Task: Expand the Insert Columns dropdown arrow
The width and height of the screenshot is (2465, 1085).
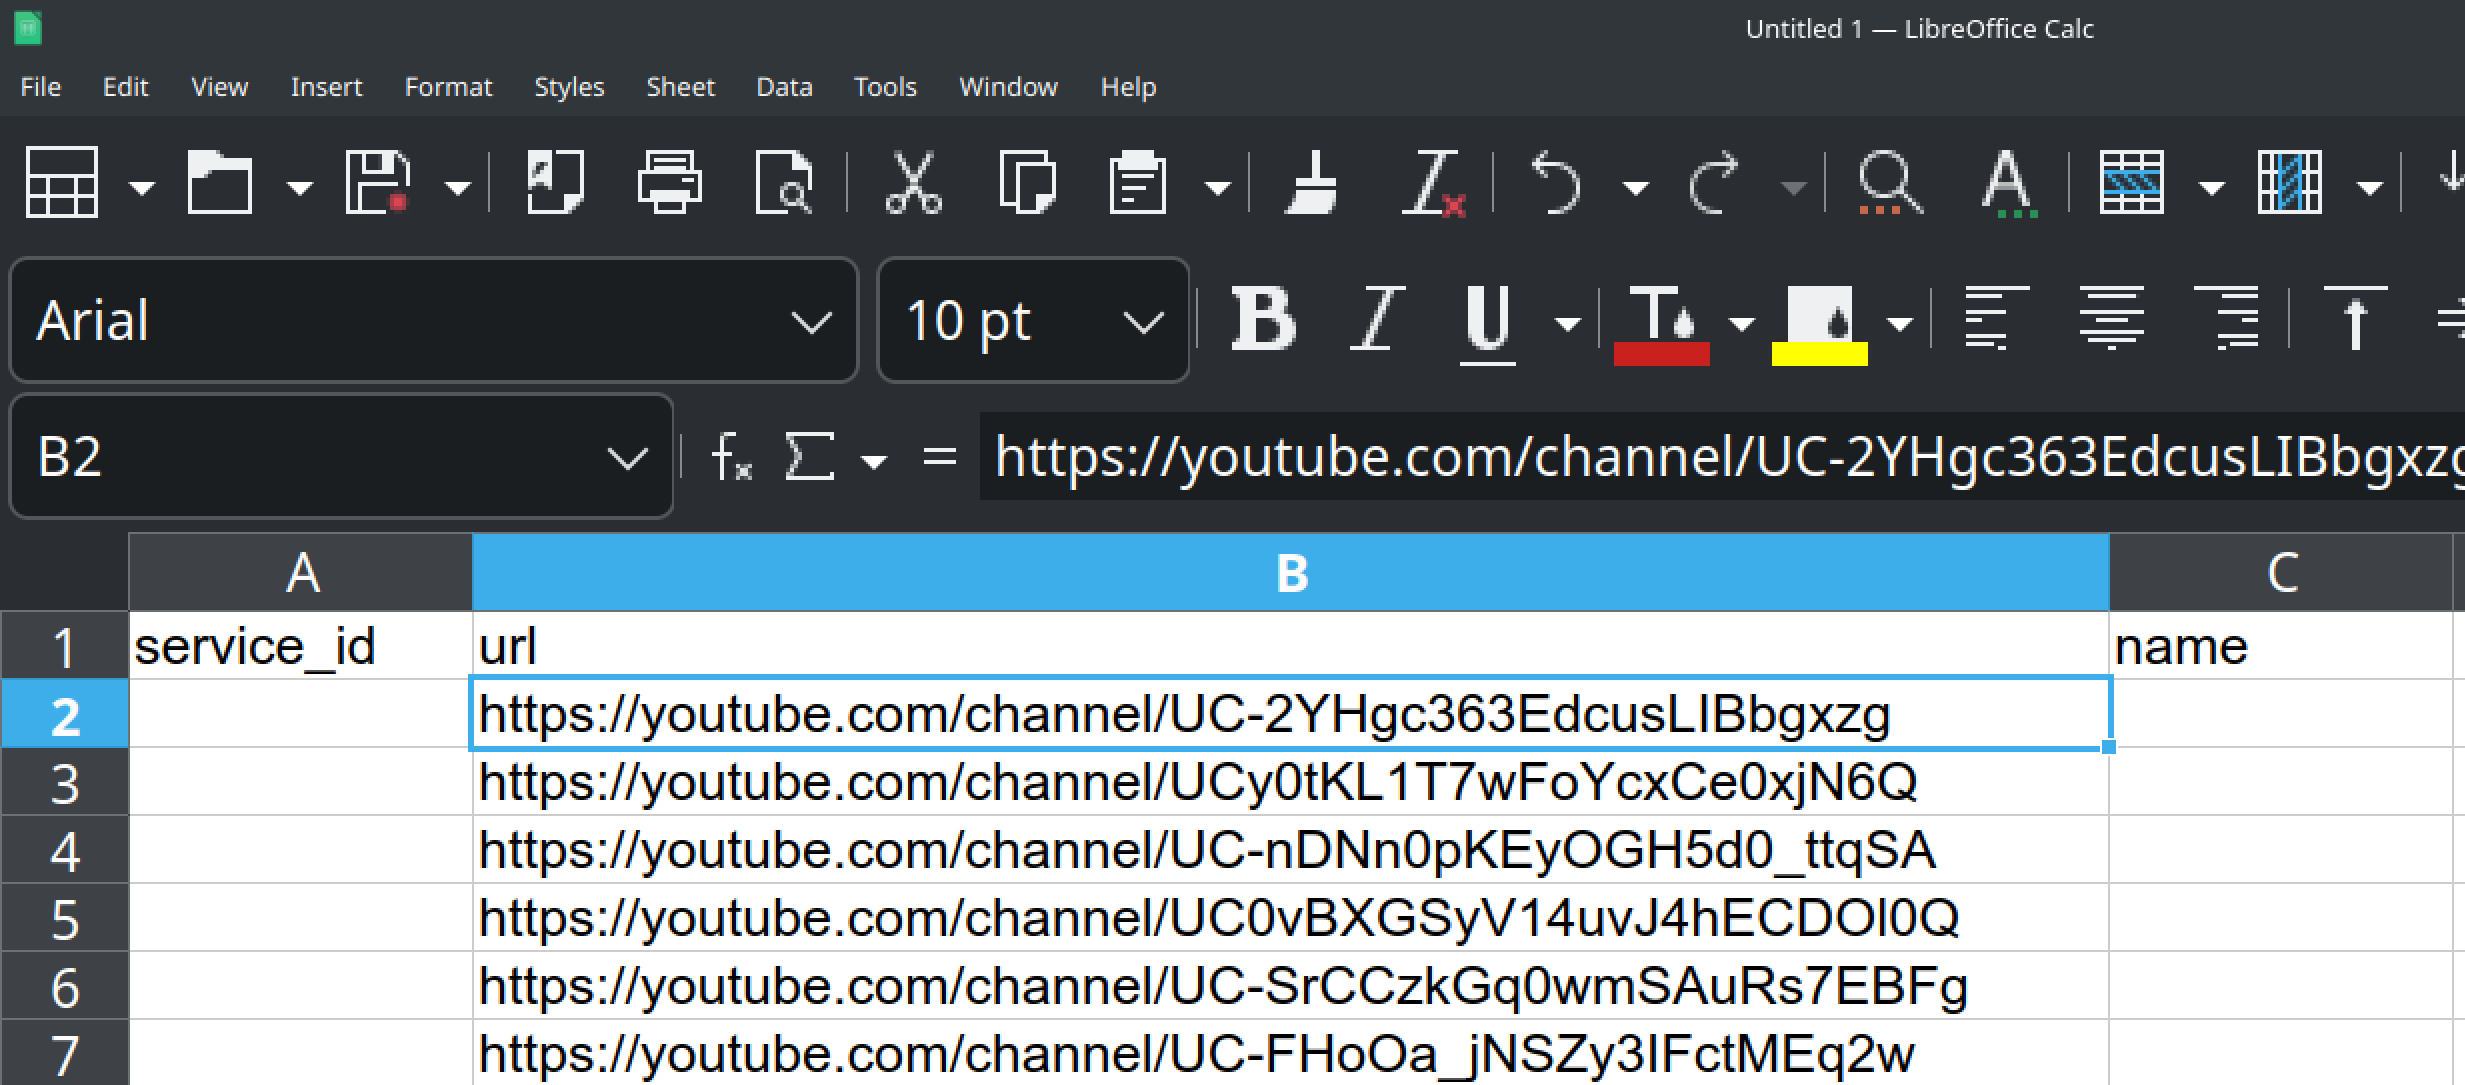Action: pos(2369,187)
